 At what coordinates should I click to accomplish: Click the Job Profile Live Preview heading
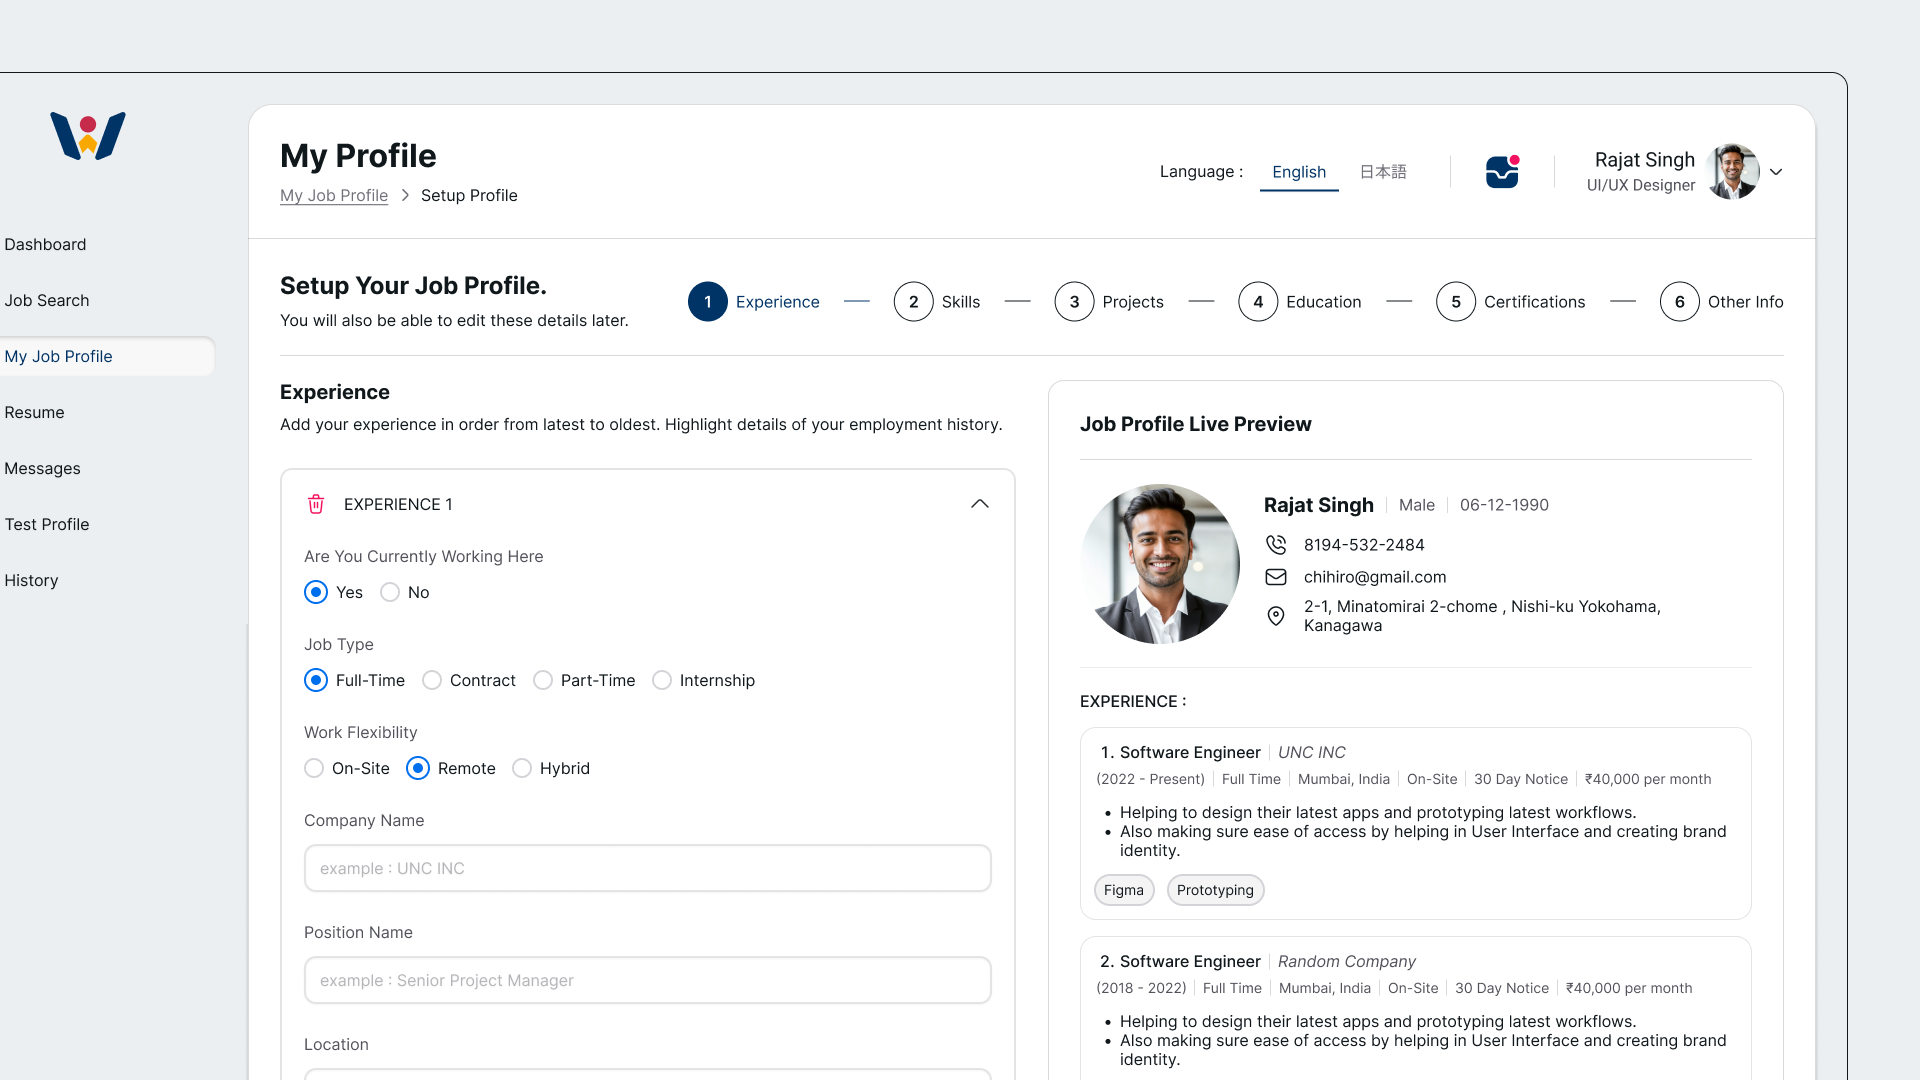(x=1196, y=424)
